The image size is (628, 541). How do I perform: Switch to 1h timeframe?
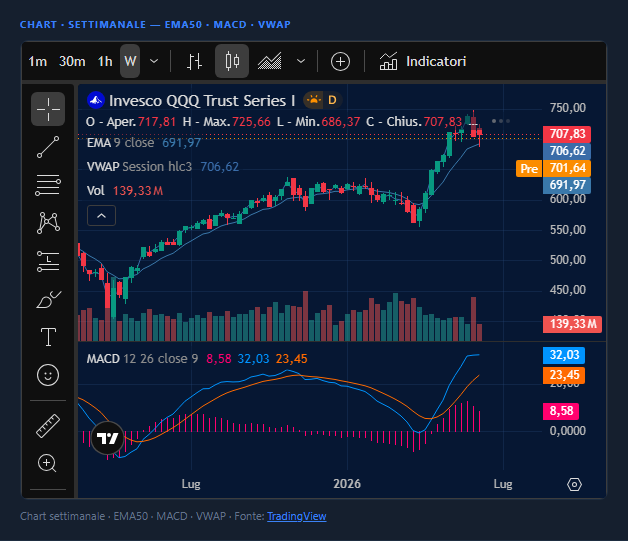click(105, 61)
